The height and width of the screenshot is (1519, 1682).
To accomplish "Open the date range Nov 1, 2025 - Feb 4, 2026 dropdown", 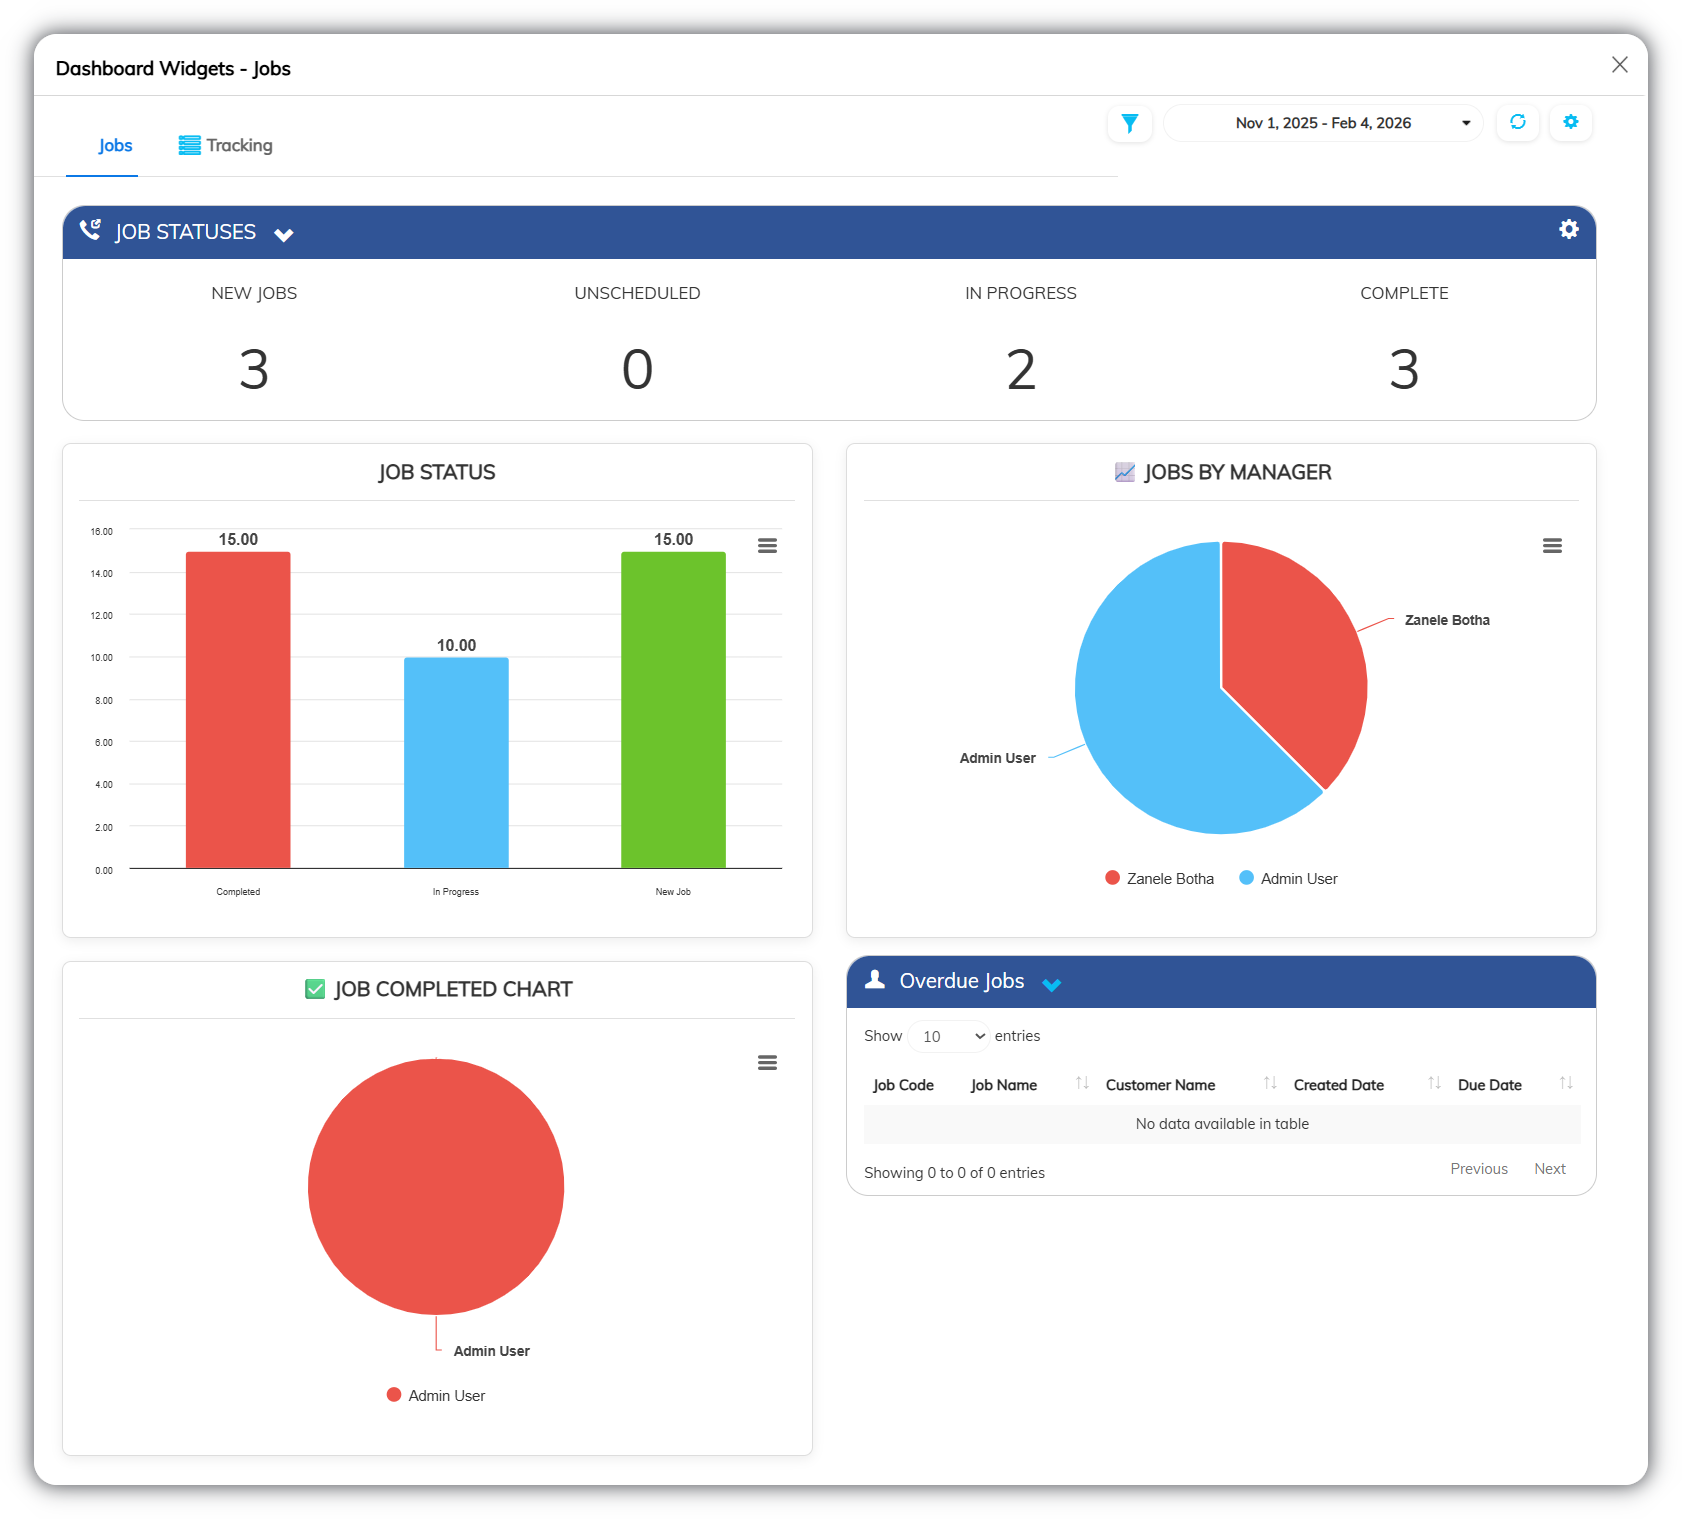I will [1323, 123].
